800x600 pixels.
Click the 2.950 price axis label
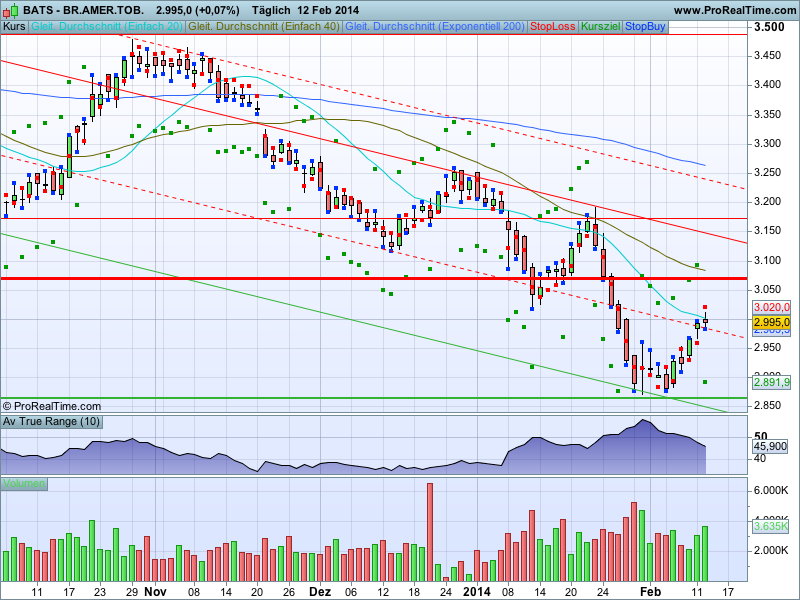click(767, 347)
